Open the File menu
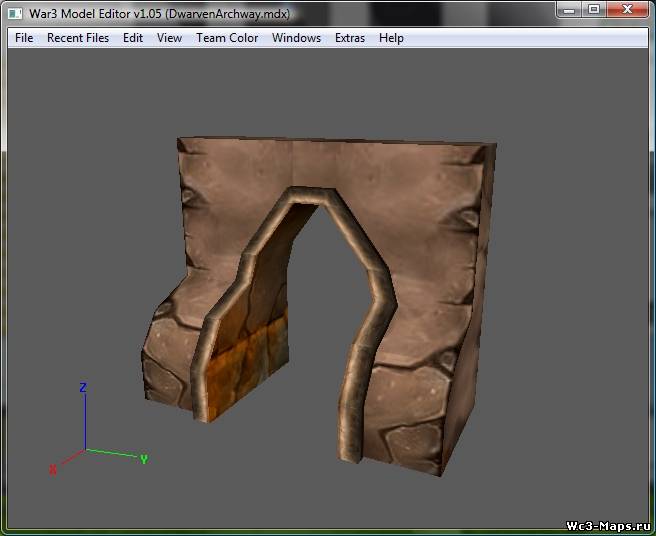Image resolution: width=656 pixels, height=536 pixels. [24, 38]
